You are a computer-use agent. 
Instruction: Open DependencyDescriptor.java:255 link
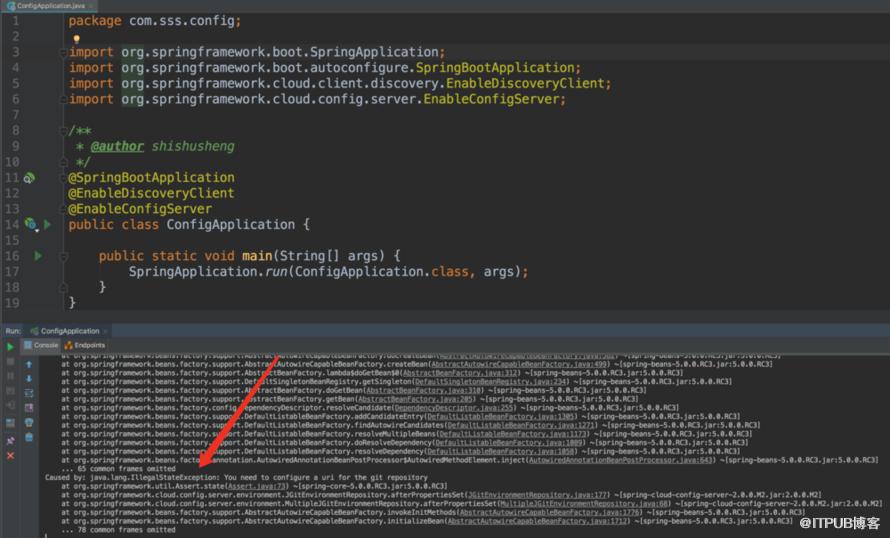click(x=454, y=408)
